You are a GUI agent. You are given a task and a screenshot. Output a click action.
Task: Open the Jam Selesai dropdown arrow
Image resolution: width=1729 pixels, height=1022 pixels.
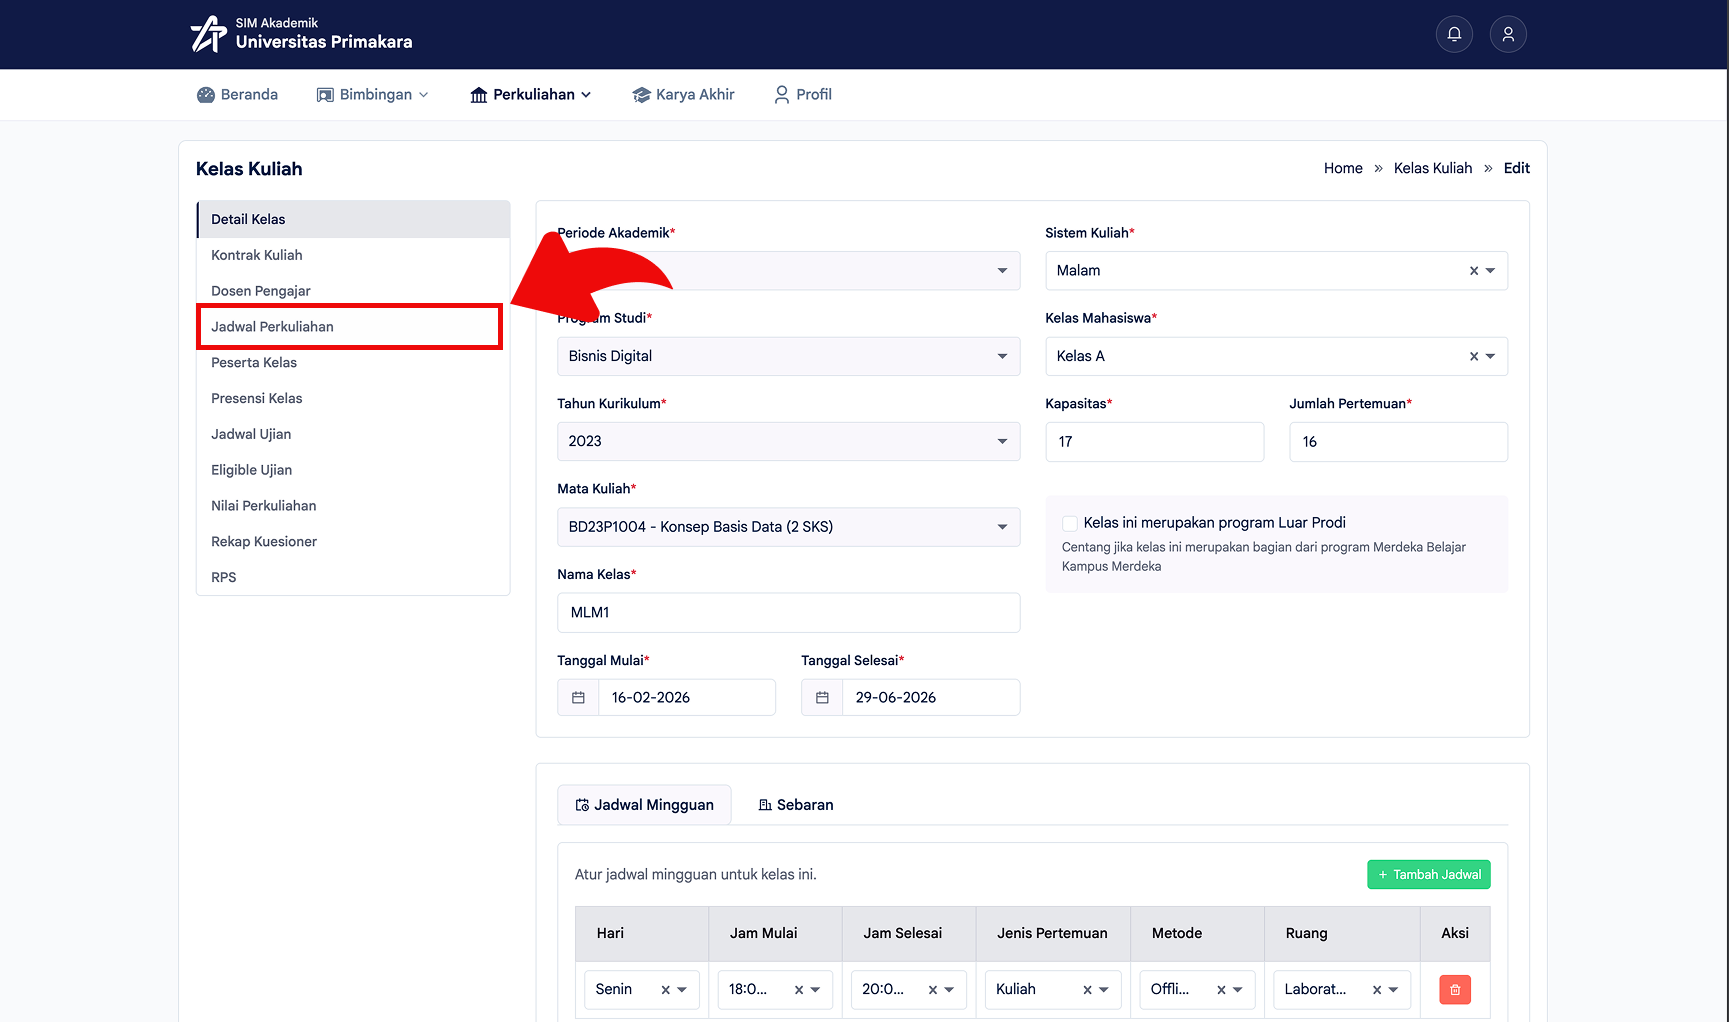(x=950, y=990)
